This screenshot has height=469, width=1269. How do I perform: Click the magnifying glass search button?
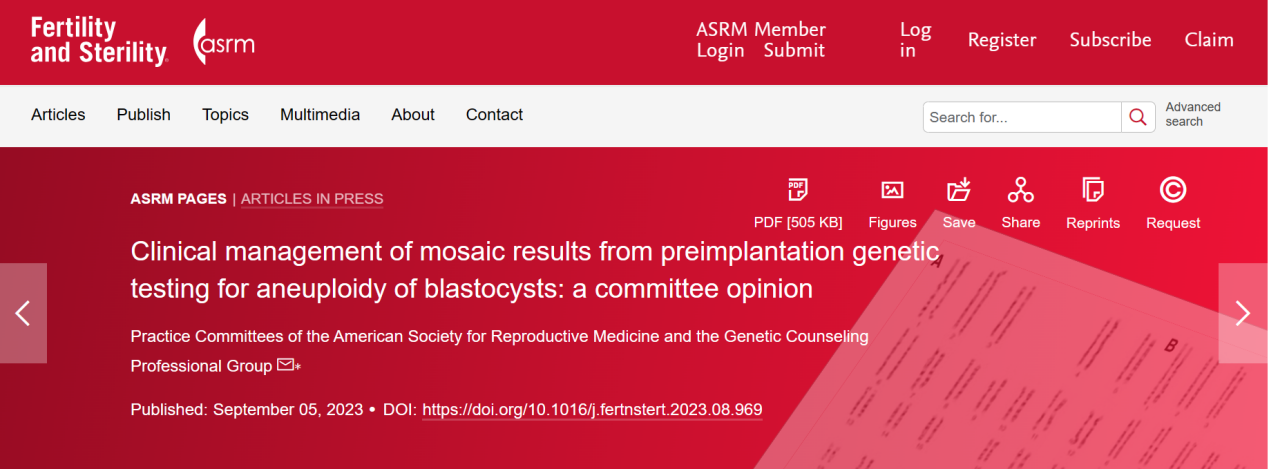1137,117
